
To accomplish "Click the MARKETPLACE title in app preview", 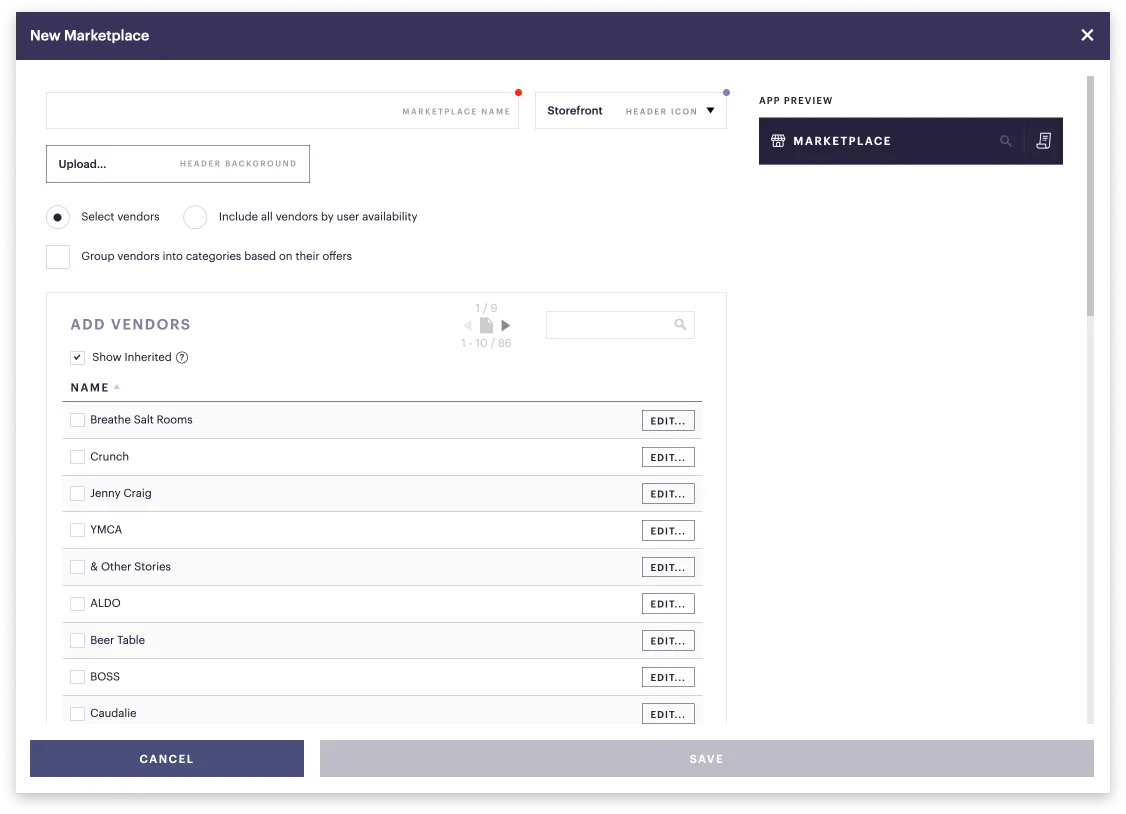I will (842, 141).
